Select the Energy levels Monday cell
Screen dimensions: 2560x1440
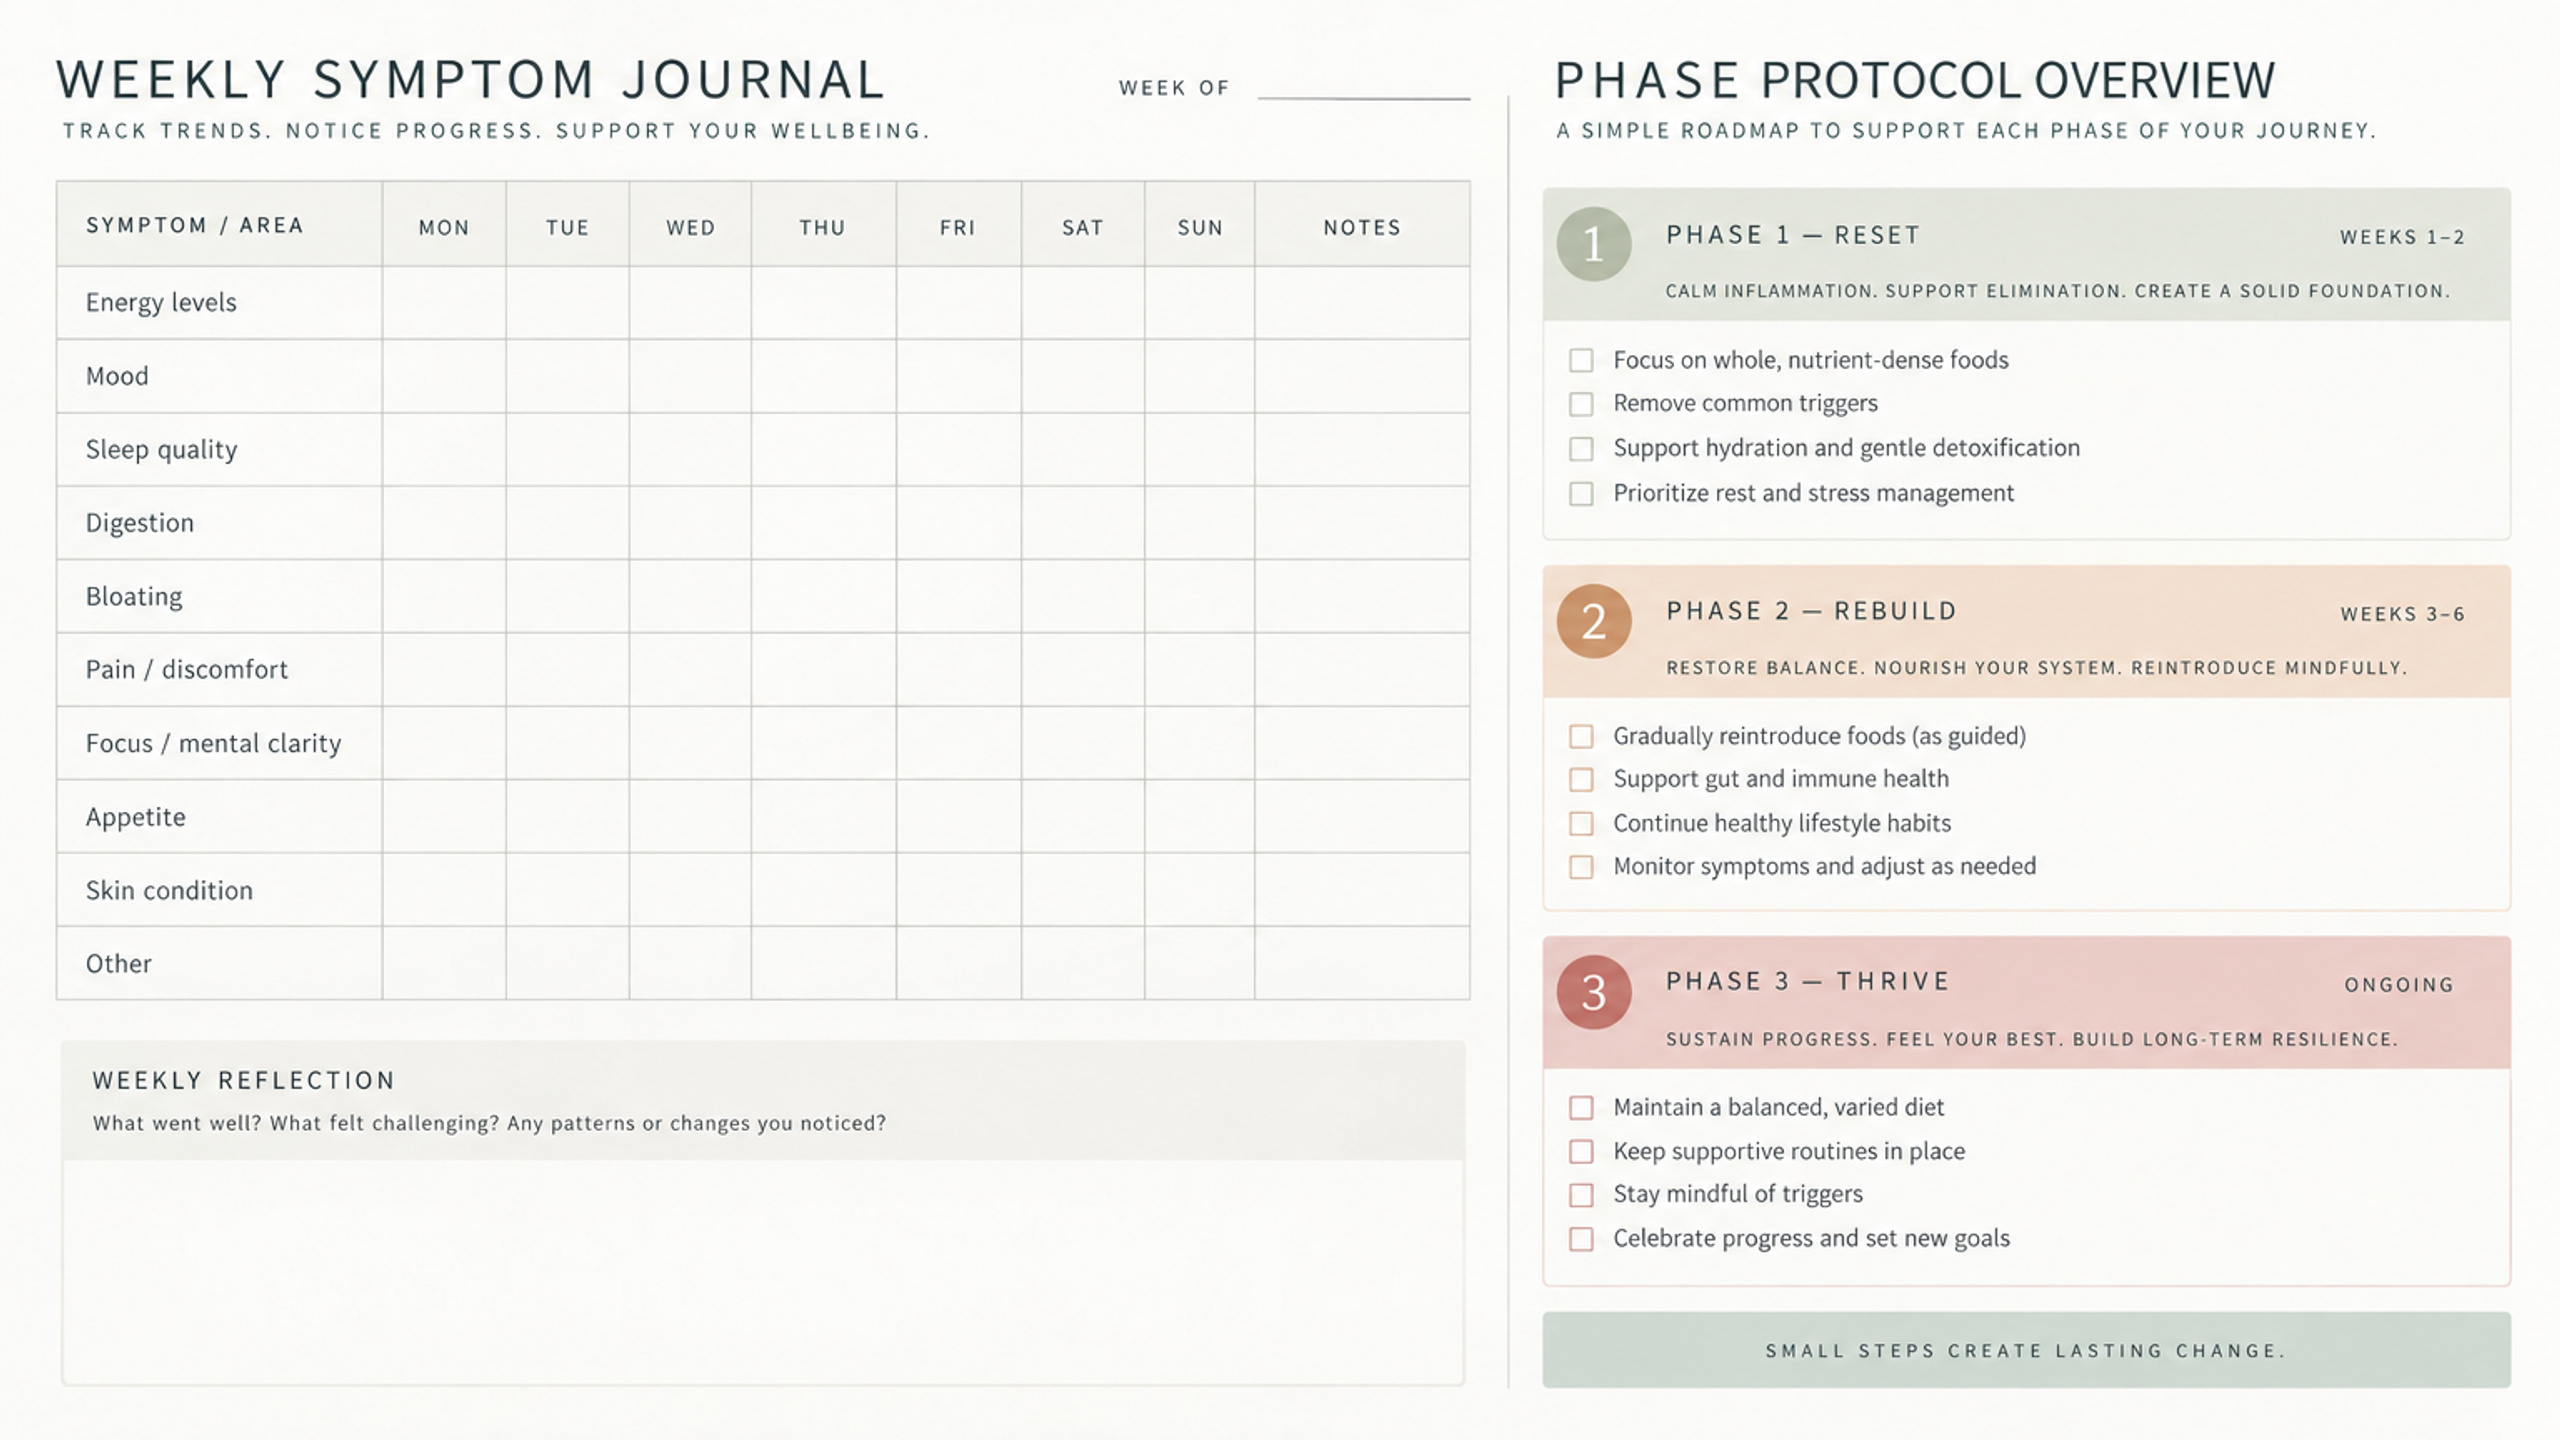point(444,303)
